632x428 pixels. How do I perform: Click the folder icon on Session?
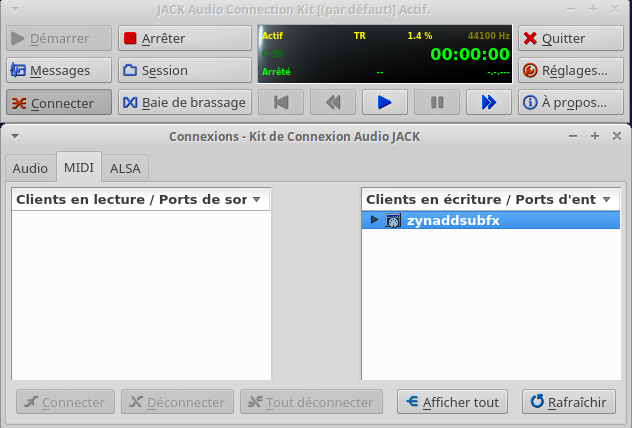click(x=130, y=70)
